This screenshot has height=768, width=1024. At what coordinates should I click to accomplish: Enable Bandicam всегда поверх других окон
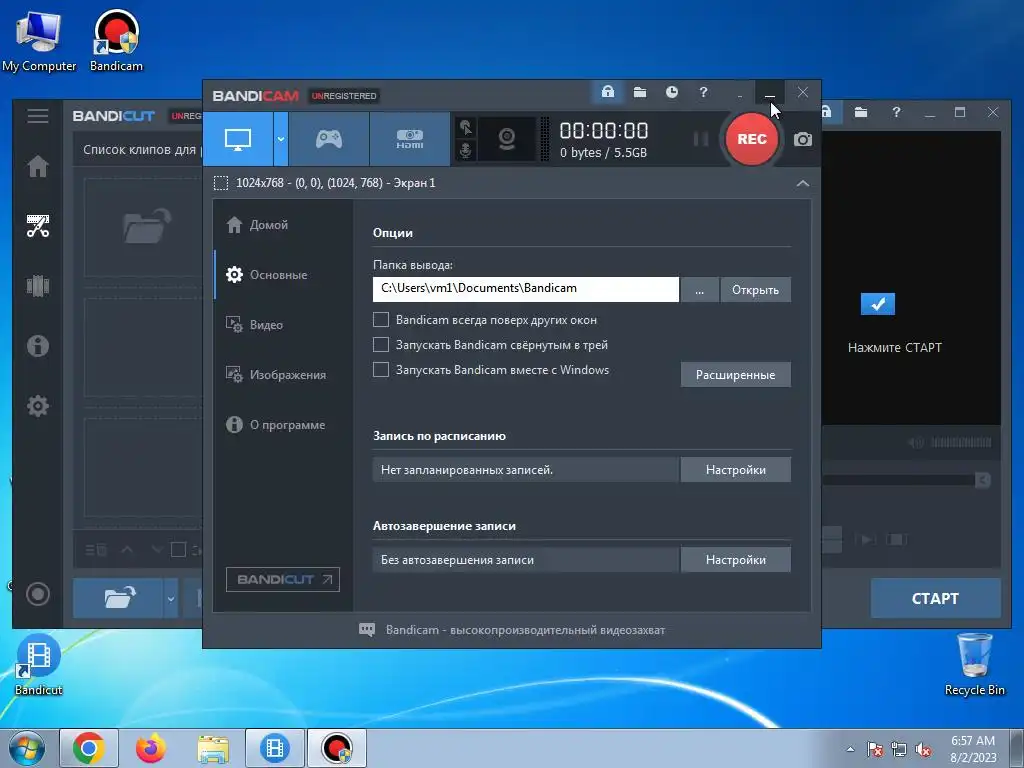[381, 320]
